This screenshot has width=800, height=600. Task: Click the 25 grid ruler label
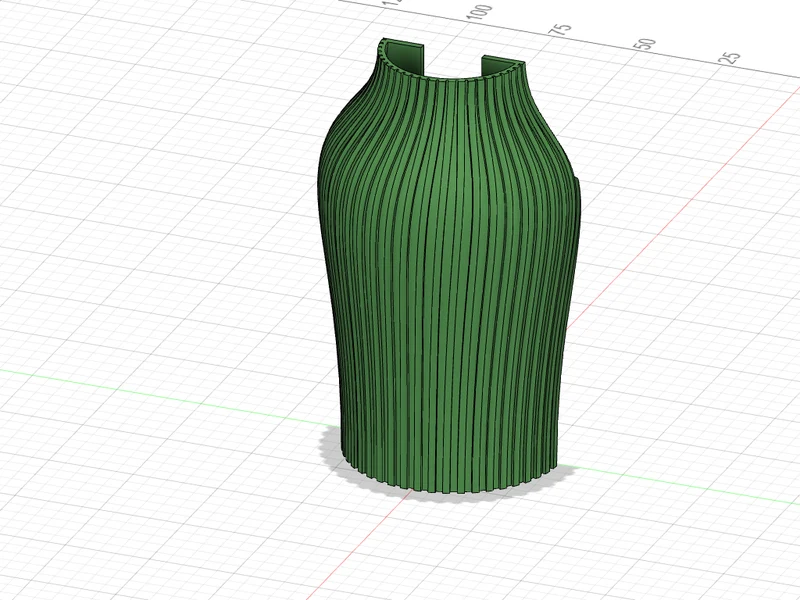point(730,58)
